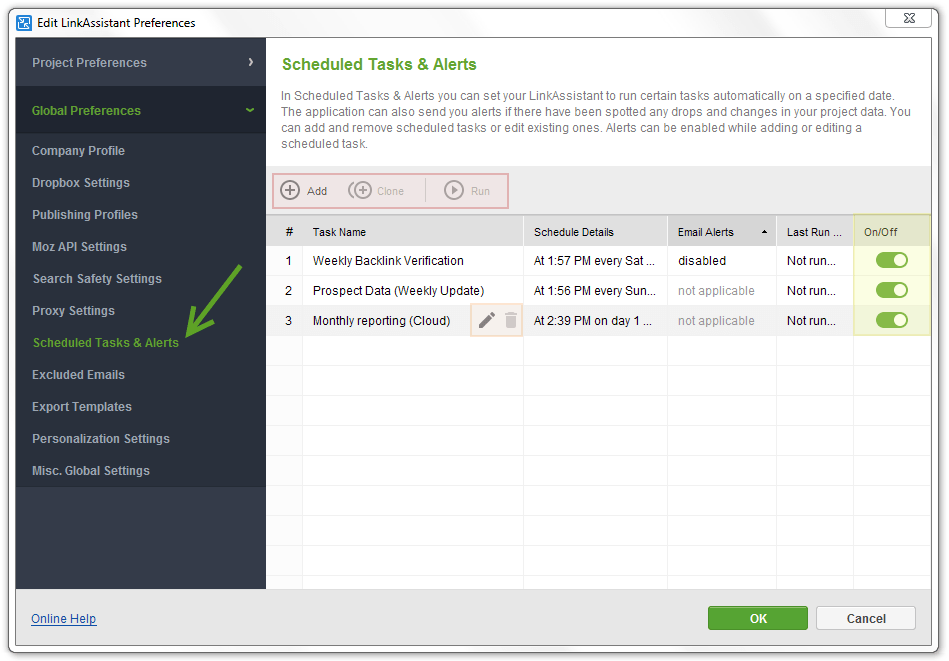Click the On/Off column header
The image size is (949, 661).
pos(892,232)
